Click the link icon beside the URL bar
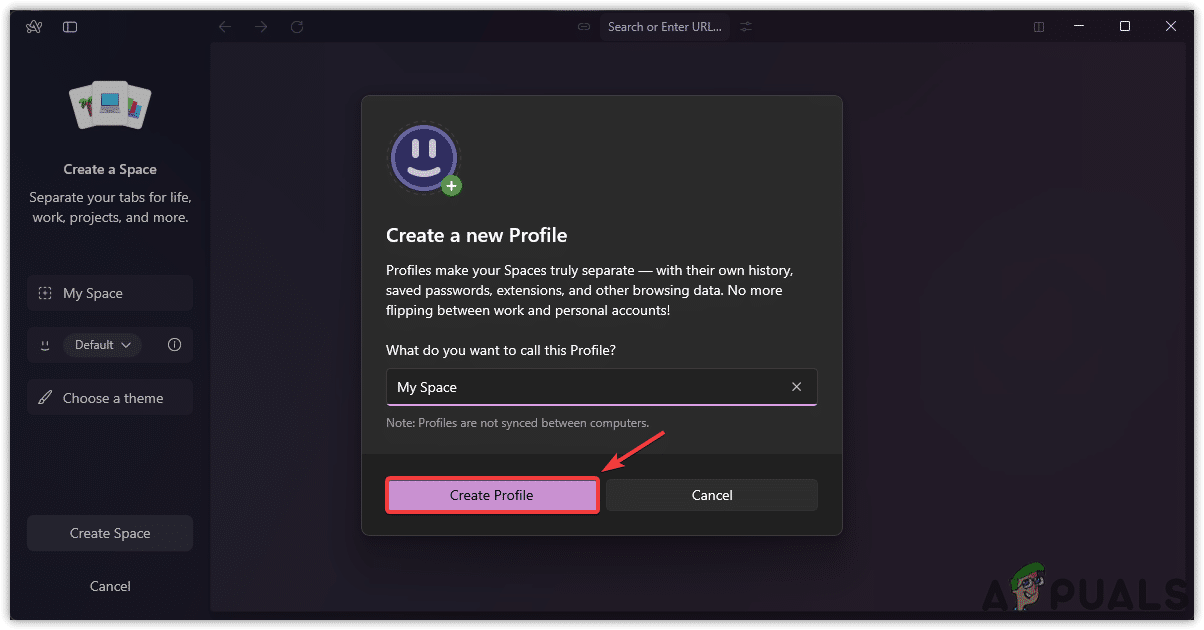This screenshot has width=1204, height=630. [x=584, y=27]
